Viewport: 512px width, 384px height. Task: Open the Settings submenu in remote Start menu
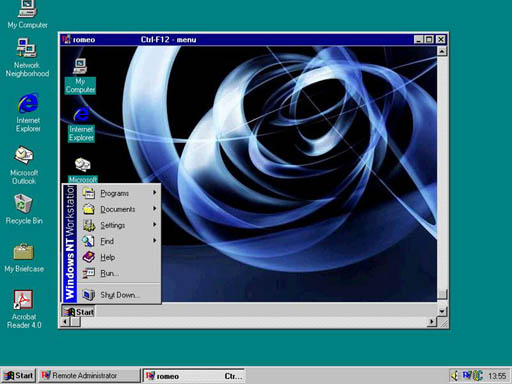click(x=120, y=225)
